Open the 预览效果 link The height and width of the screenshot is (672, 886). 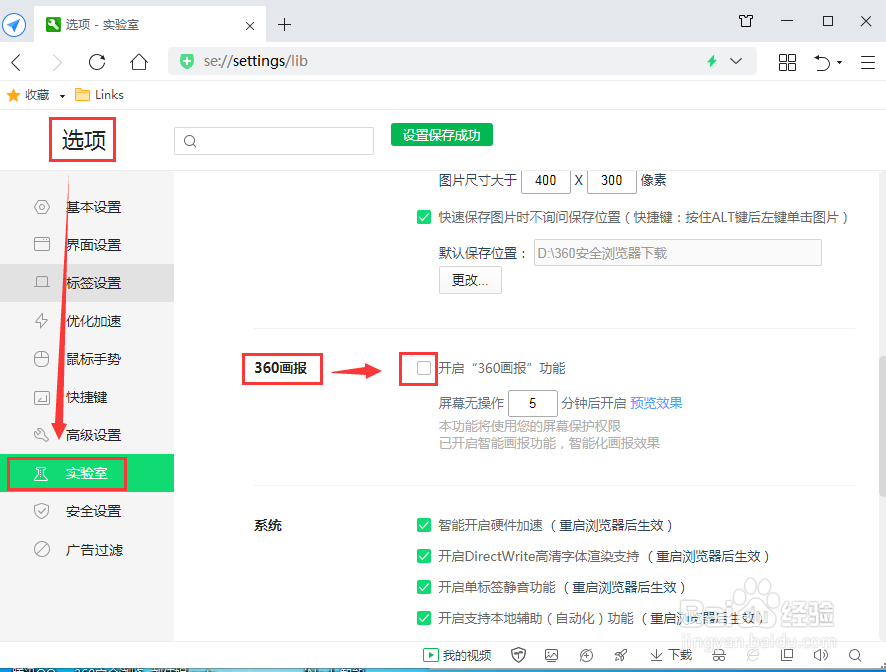pyautogui.click(x=656, y=403)
